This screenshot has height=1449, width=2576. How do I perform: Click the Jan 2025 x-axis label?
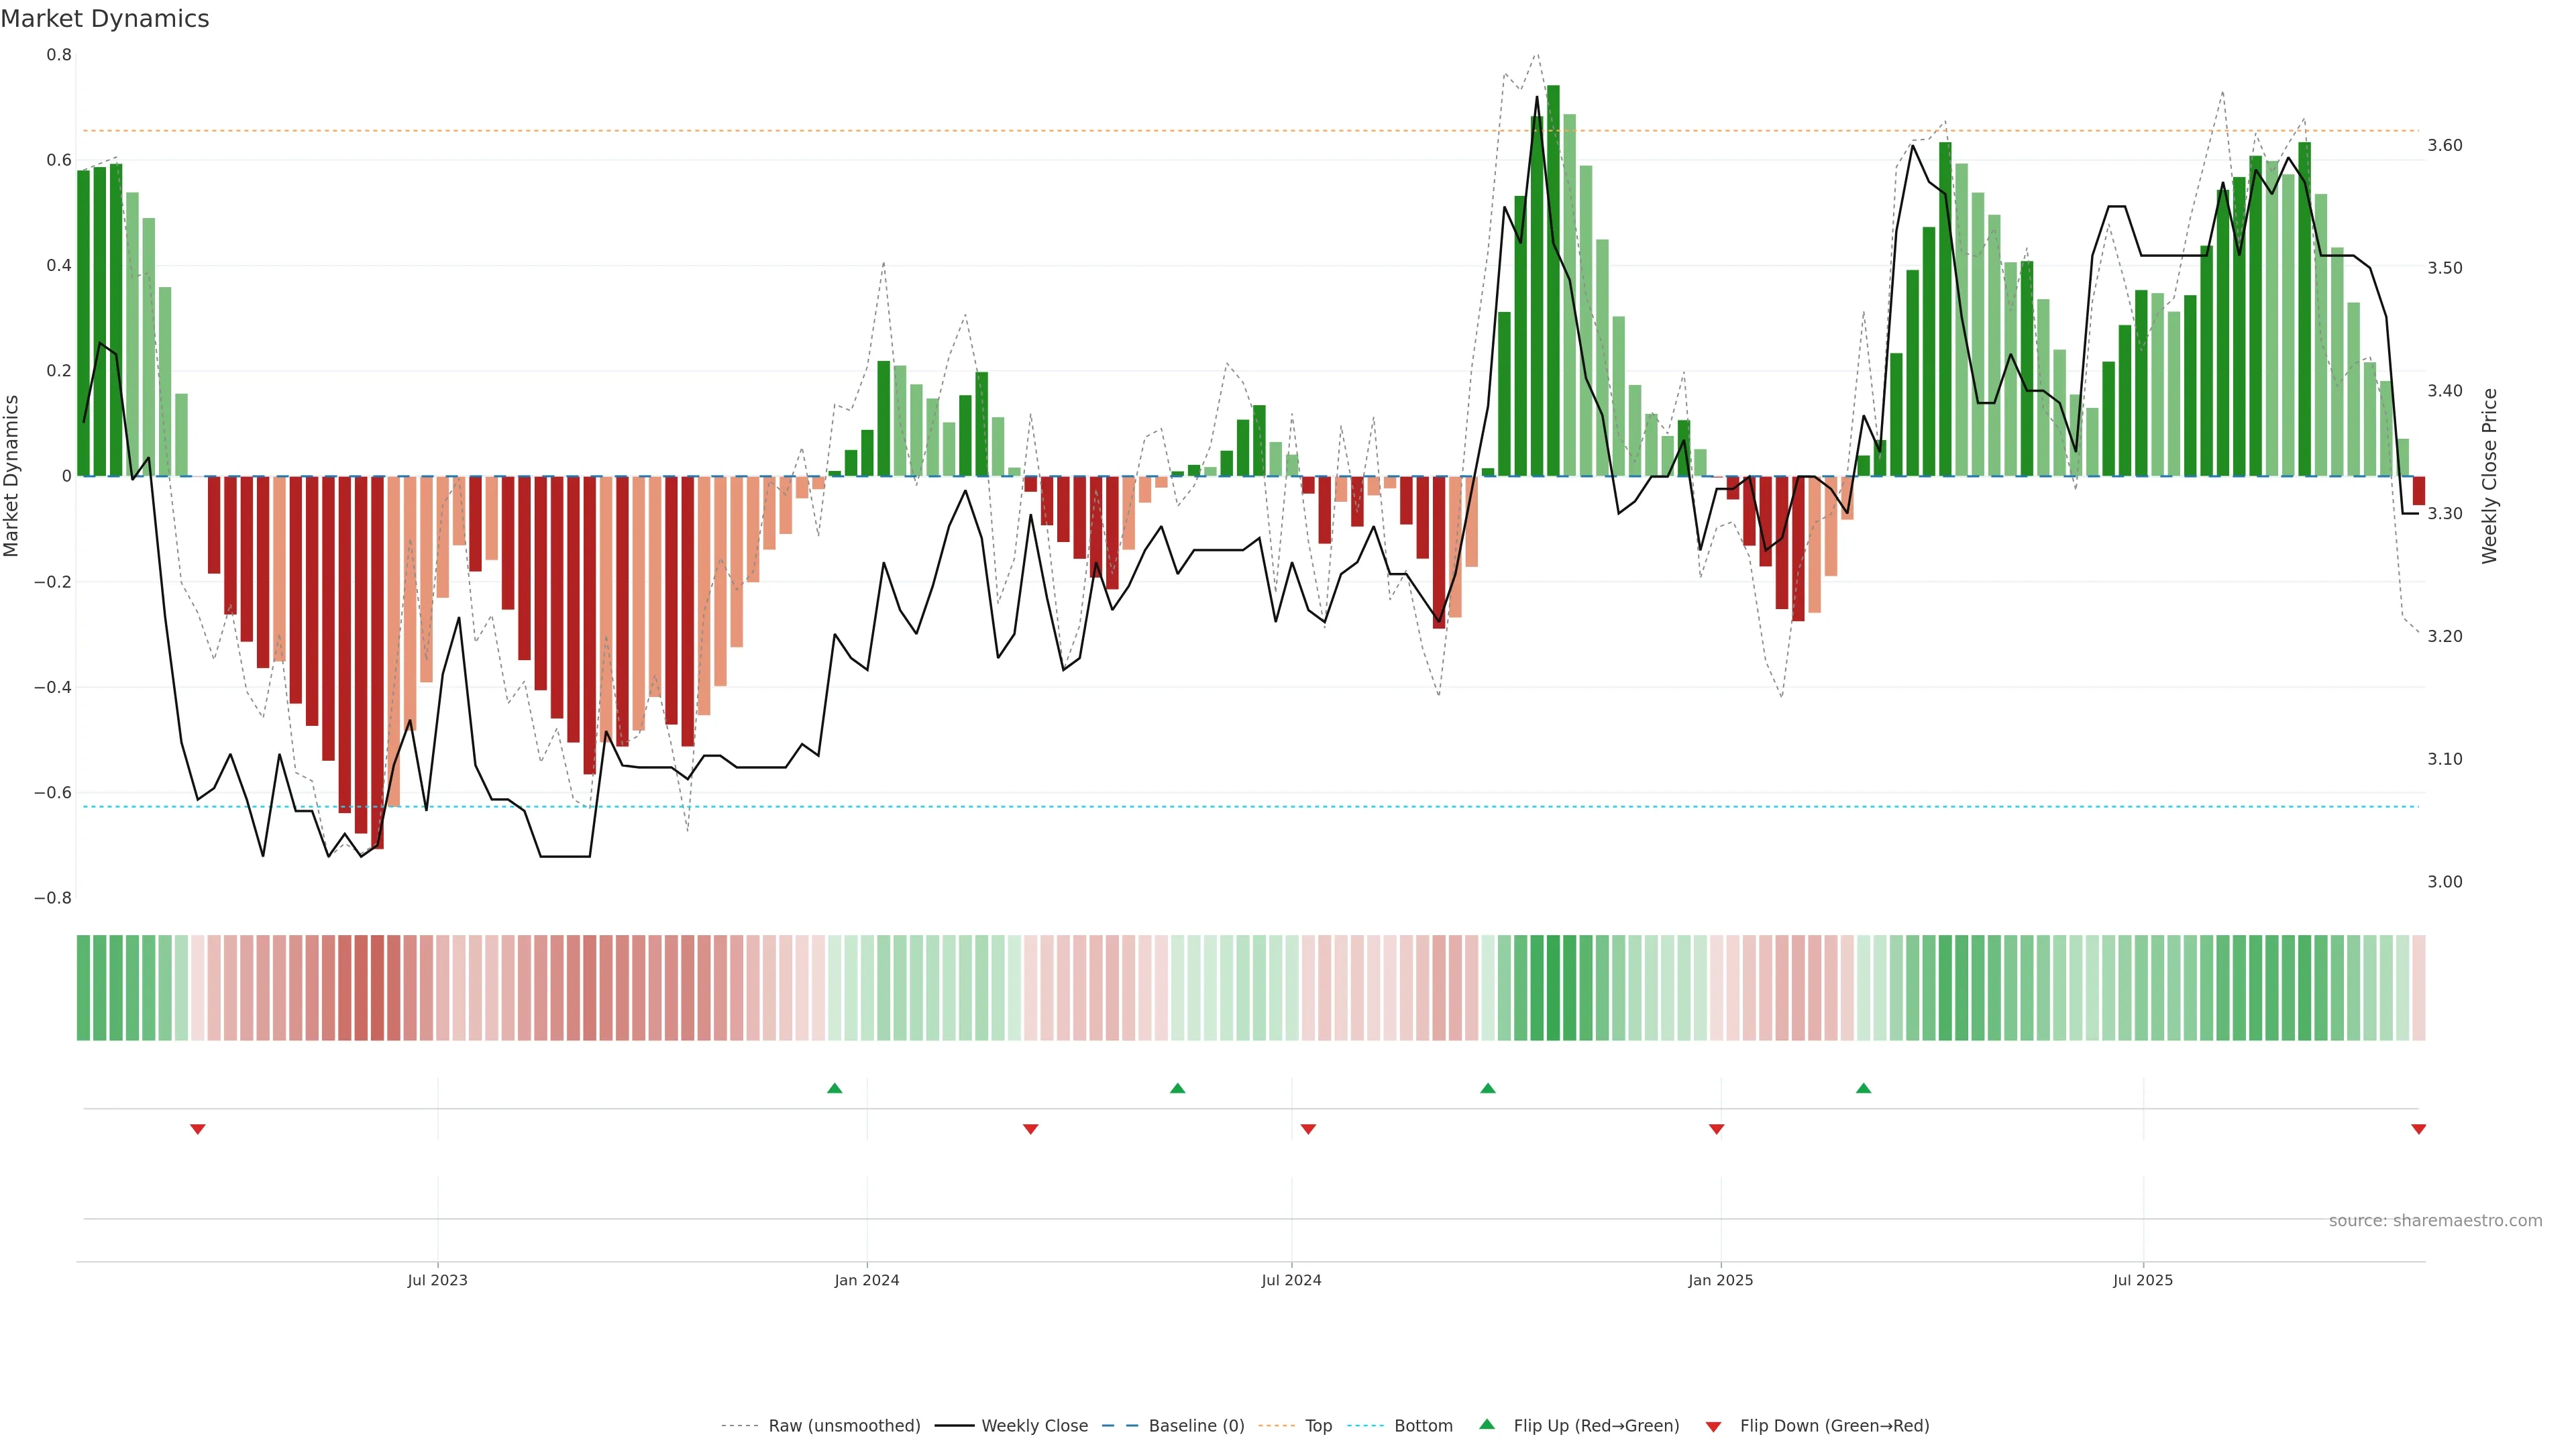1720,1280
